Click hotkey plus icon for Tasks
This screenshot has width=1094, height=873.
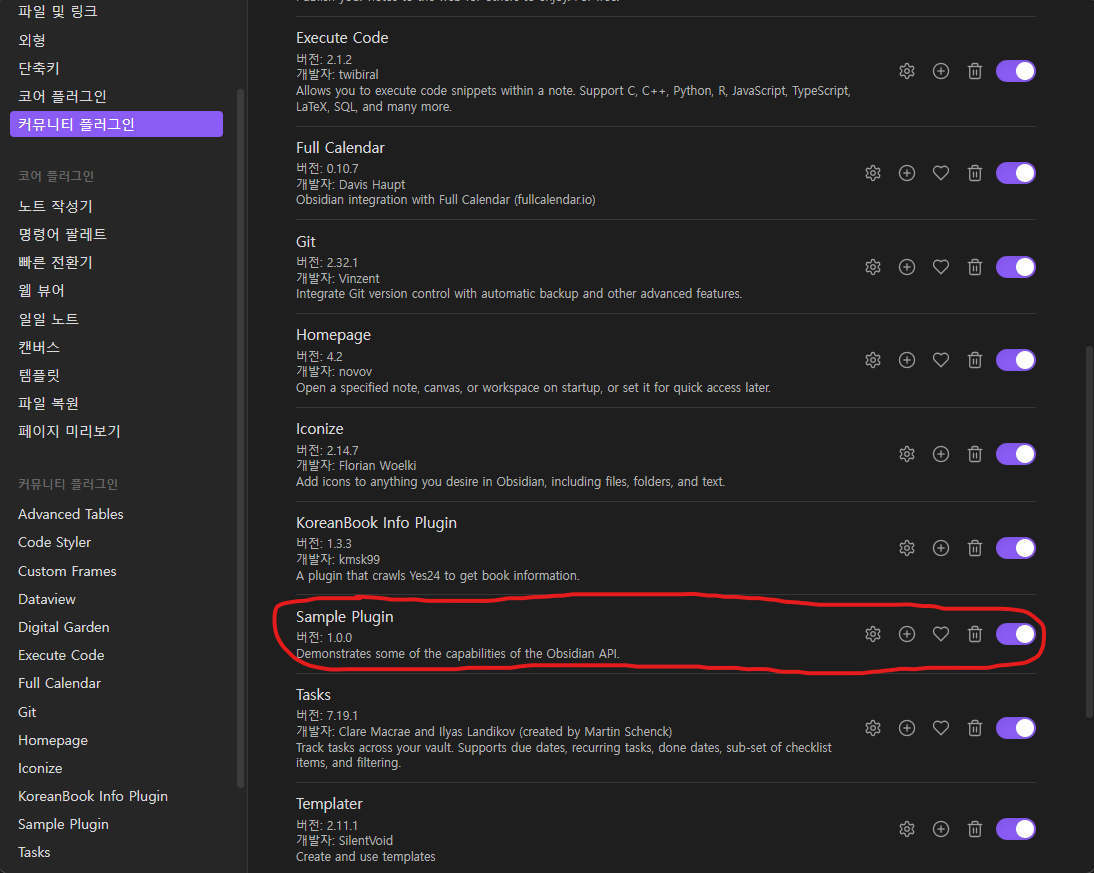coord(906,728)
